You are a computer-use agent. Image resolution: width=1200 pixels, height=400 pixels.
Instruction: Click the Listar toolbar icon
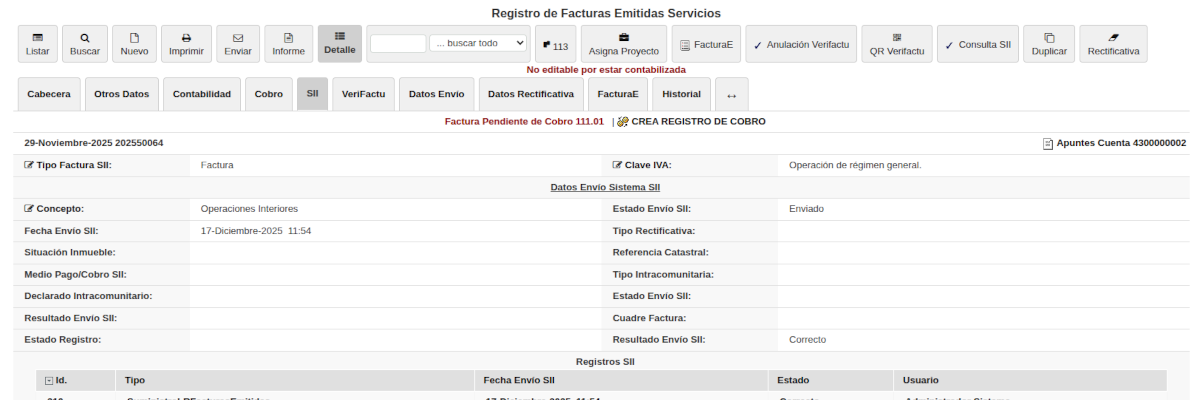[x=38, y=43]
